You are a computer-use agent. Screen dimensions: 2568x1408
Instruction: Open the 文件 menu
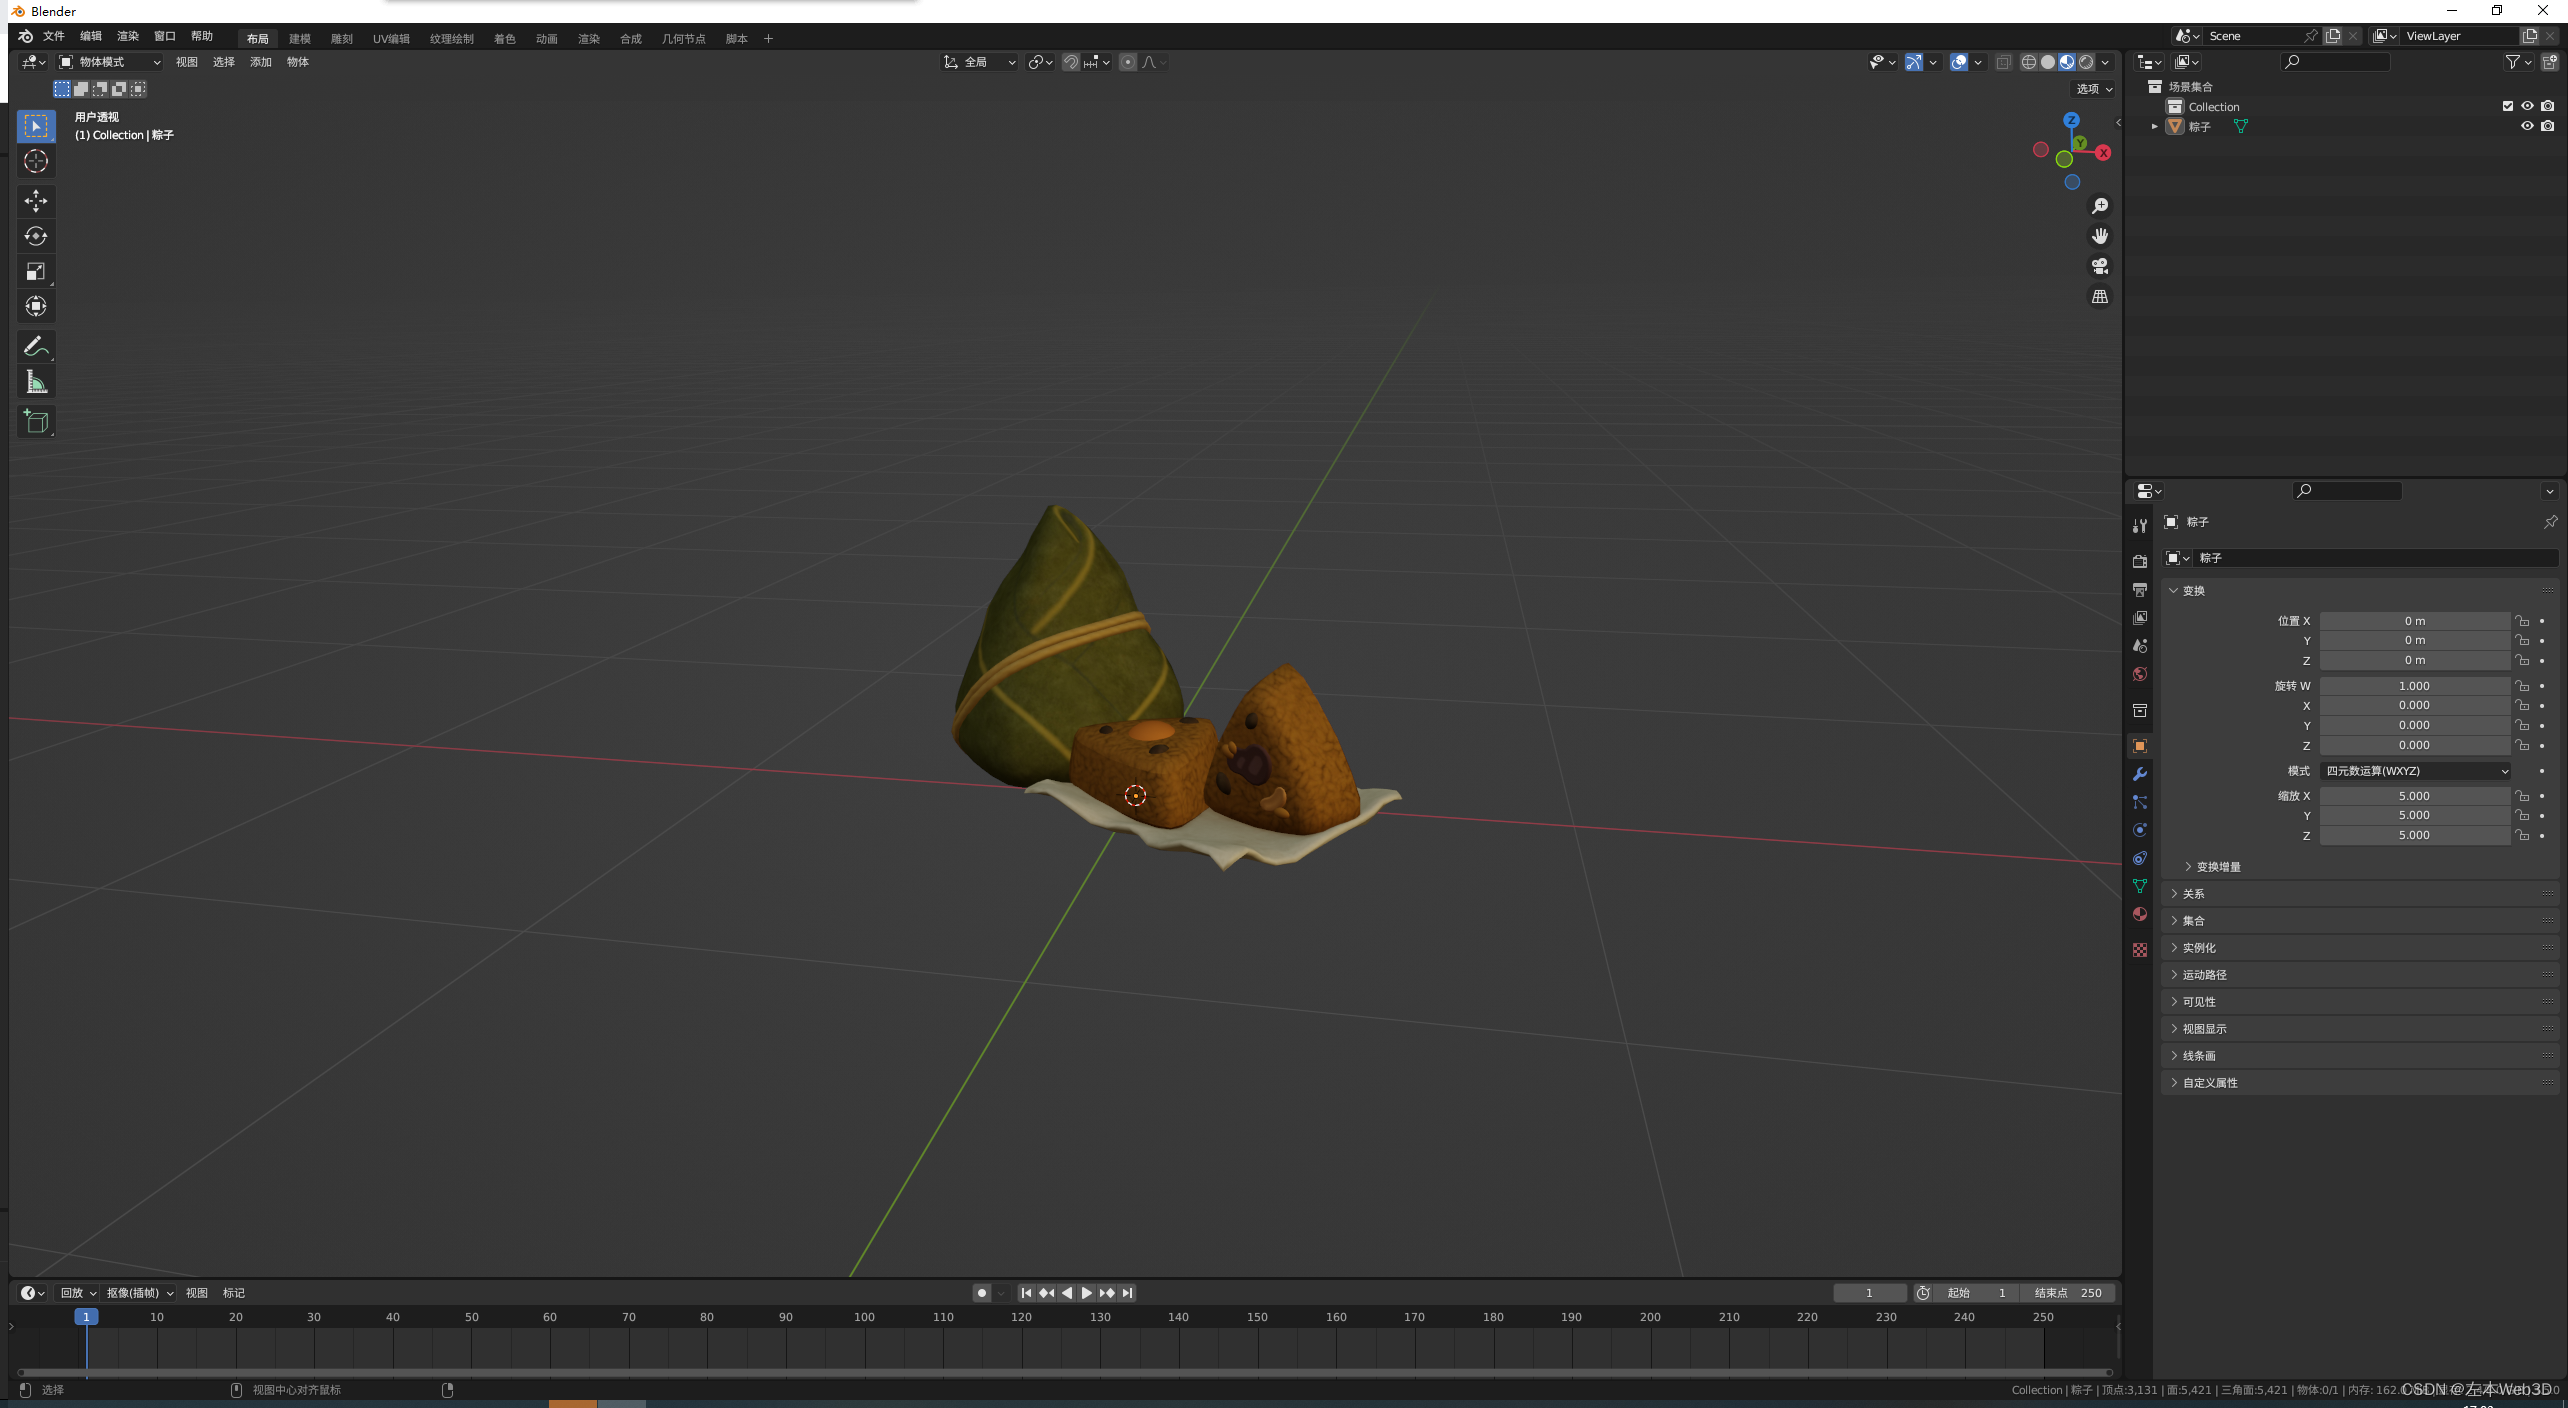point(54,36)
